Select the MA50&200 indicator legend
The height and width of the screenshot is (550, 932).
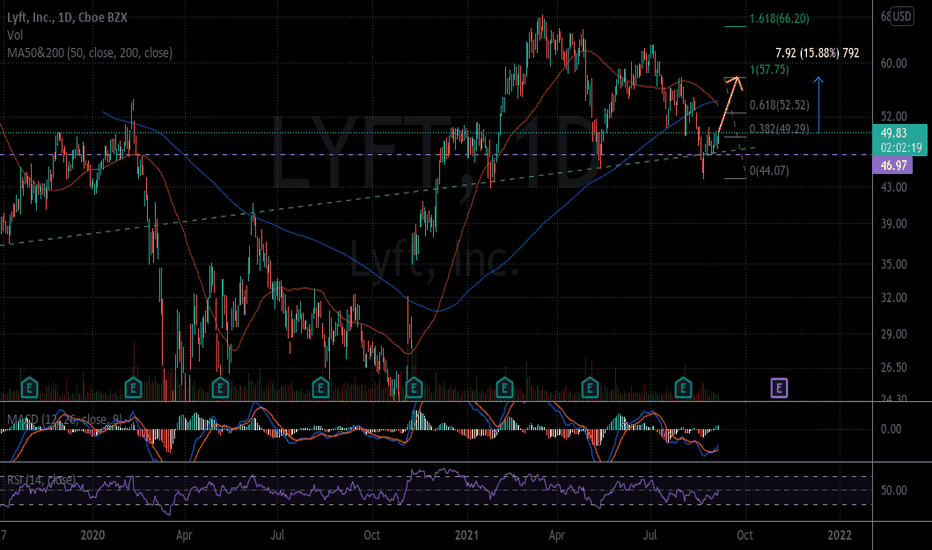[x=90, y=53]
